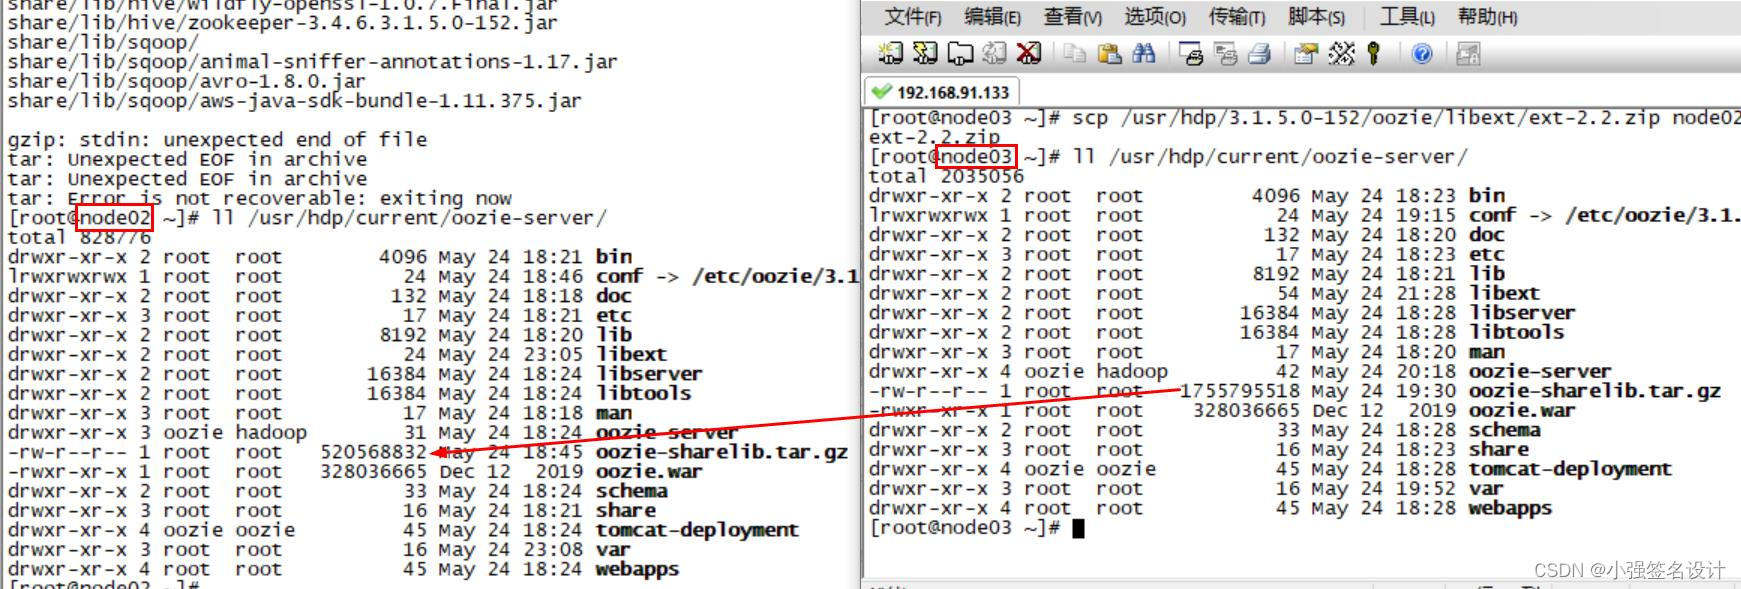Click the Public Key (key) icon
Viewport: 1741px width, 589px height.
[x=1375, y=53]
